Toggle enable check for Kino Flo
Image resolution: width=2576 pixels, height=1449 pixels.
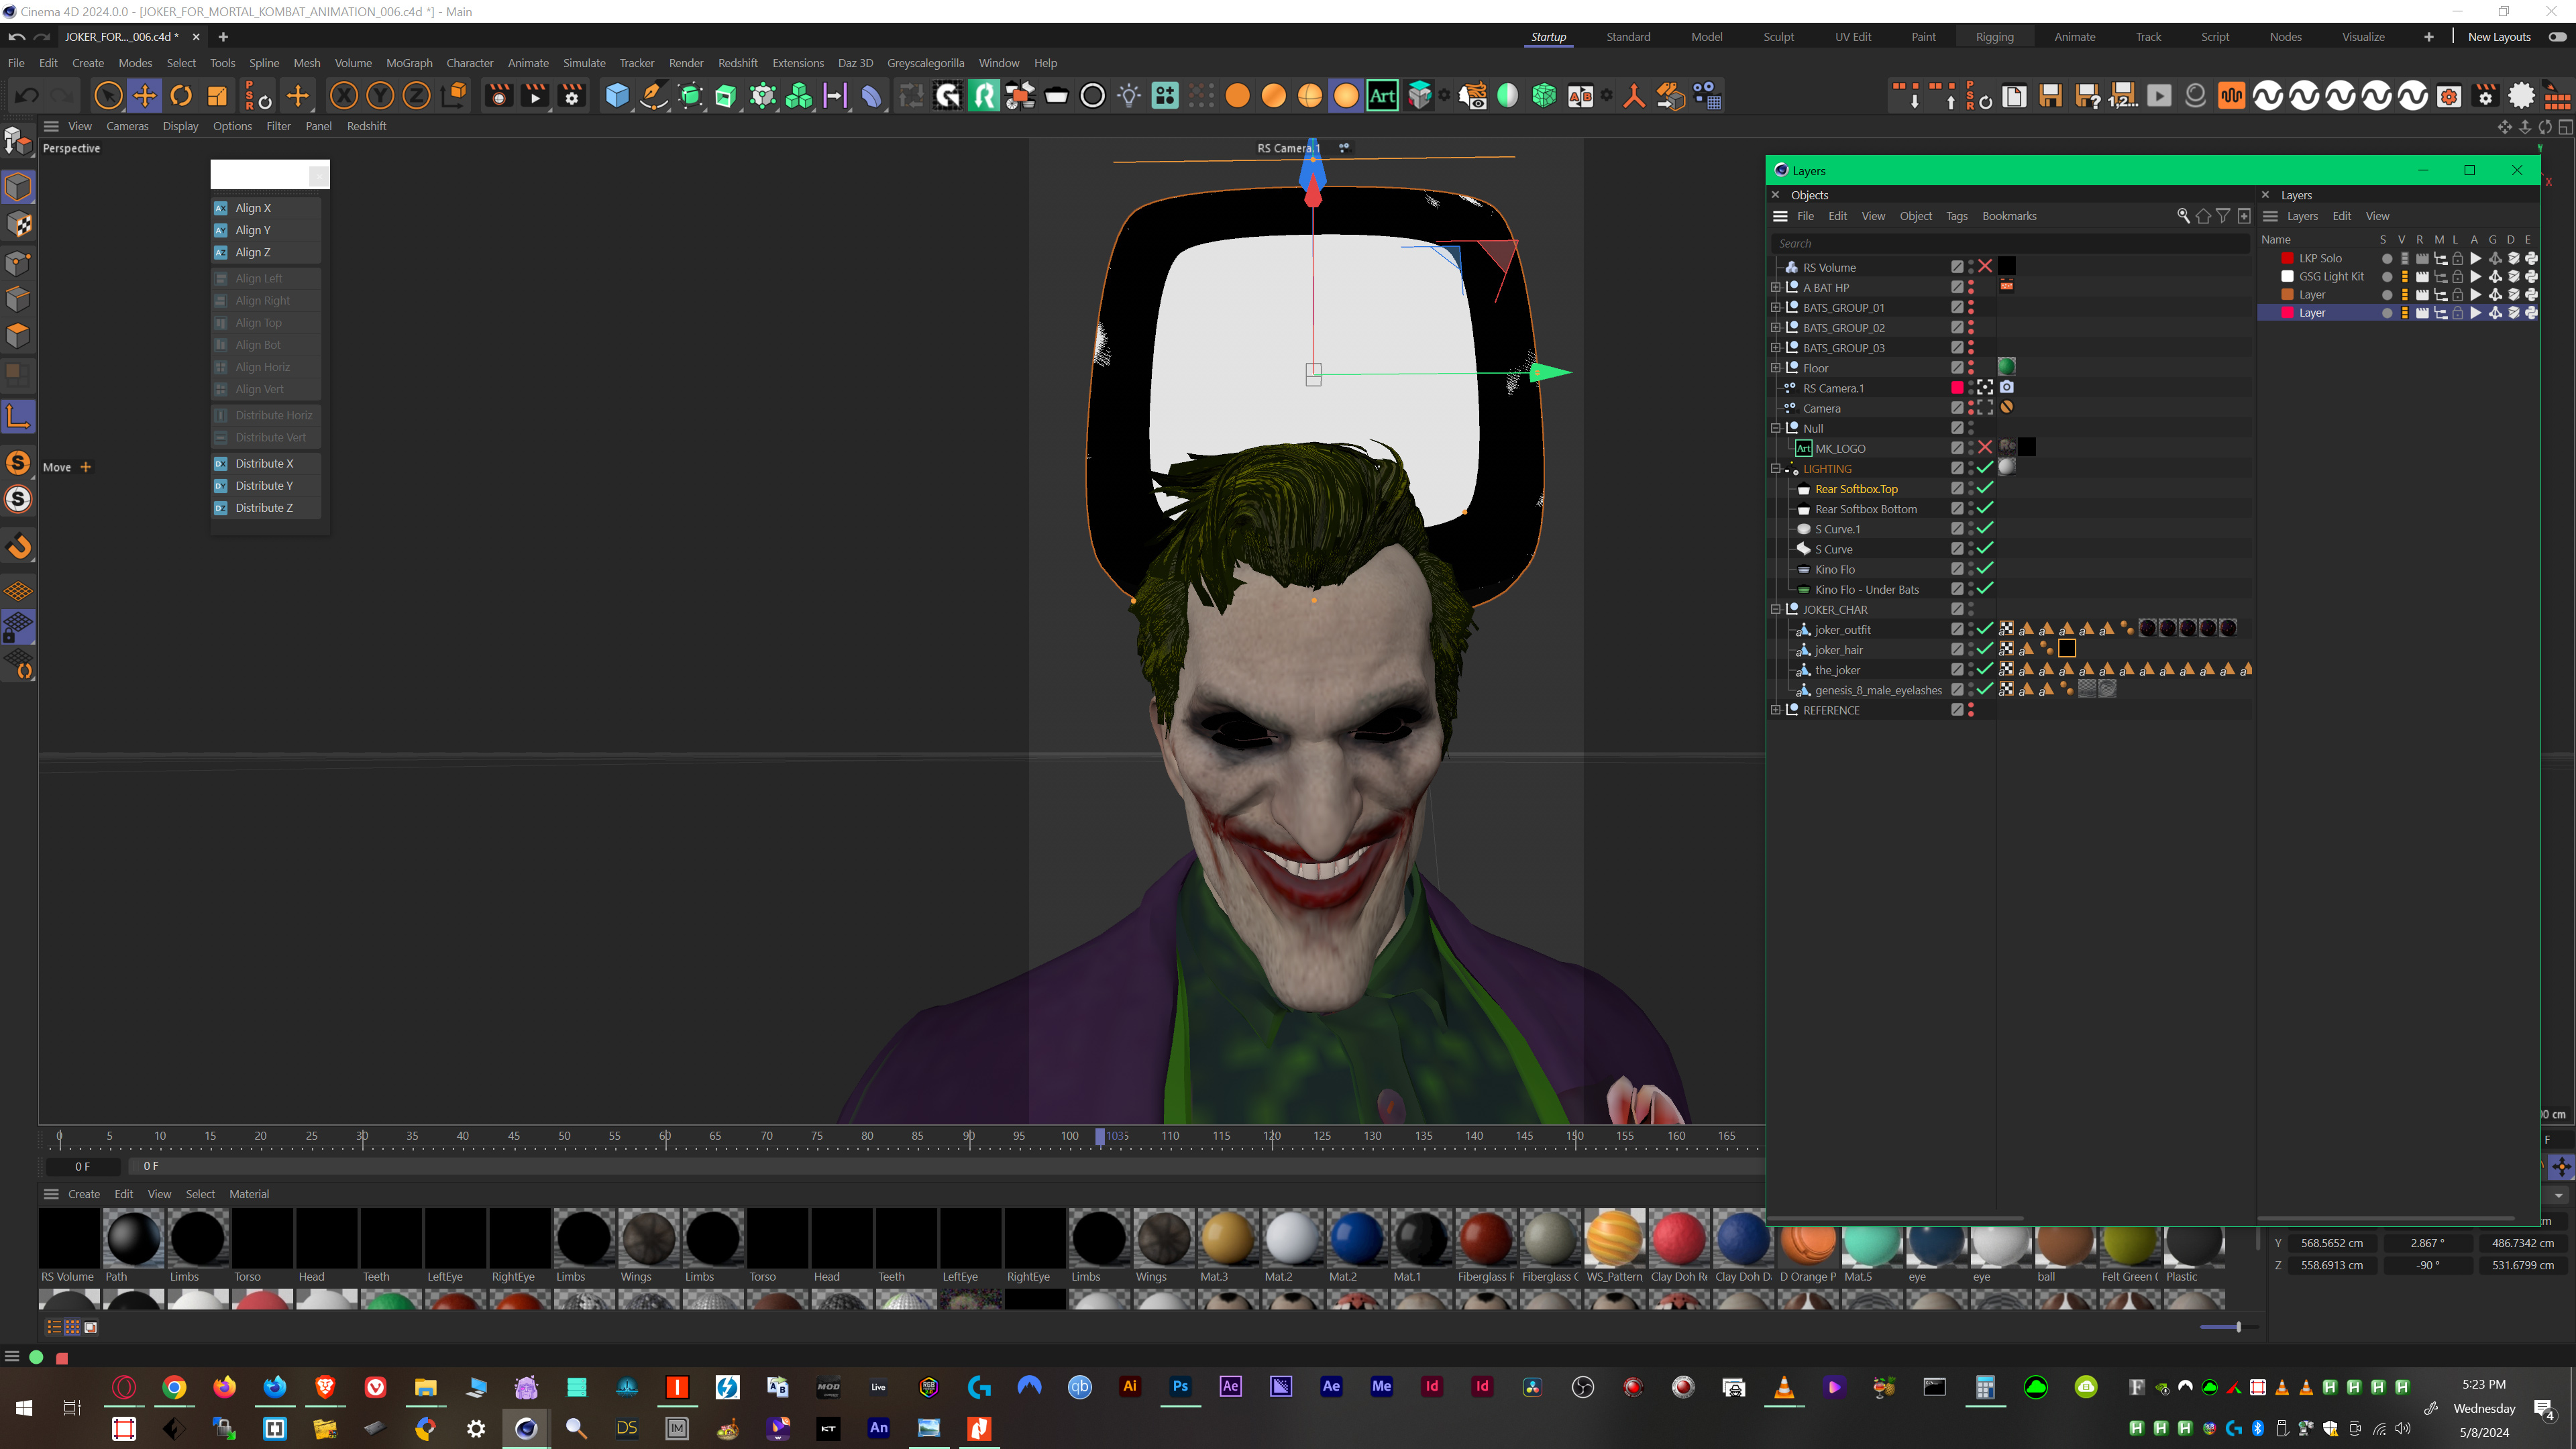click(1985, 569)
